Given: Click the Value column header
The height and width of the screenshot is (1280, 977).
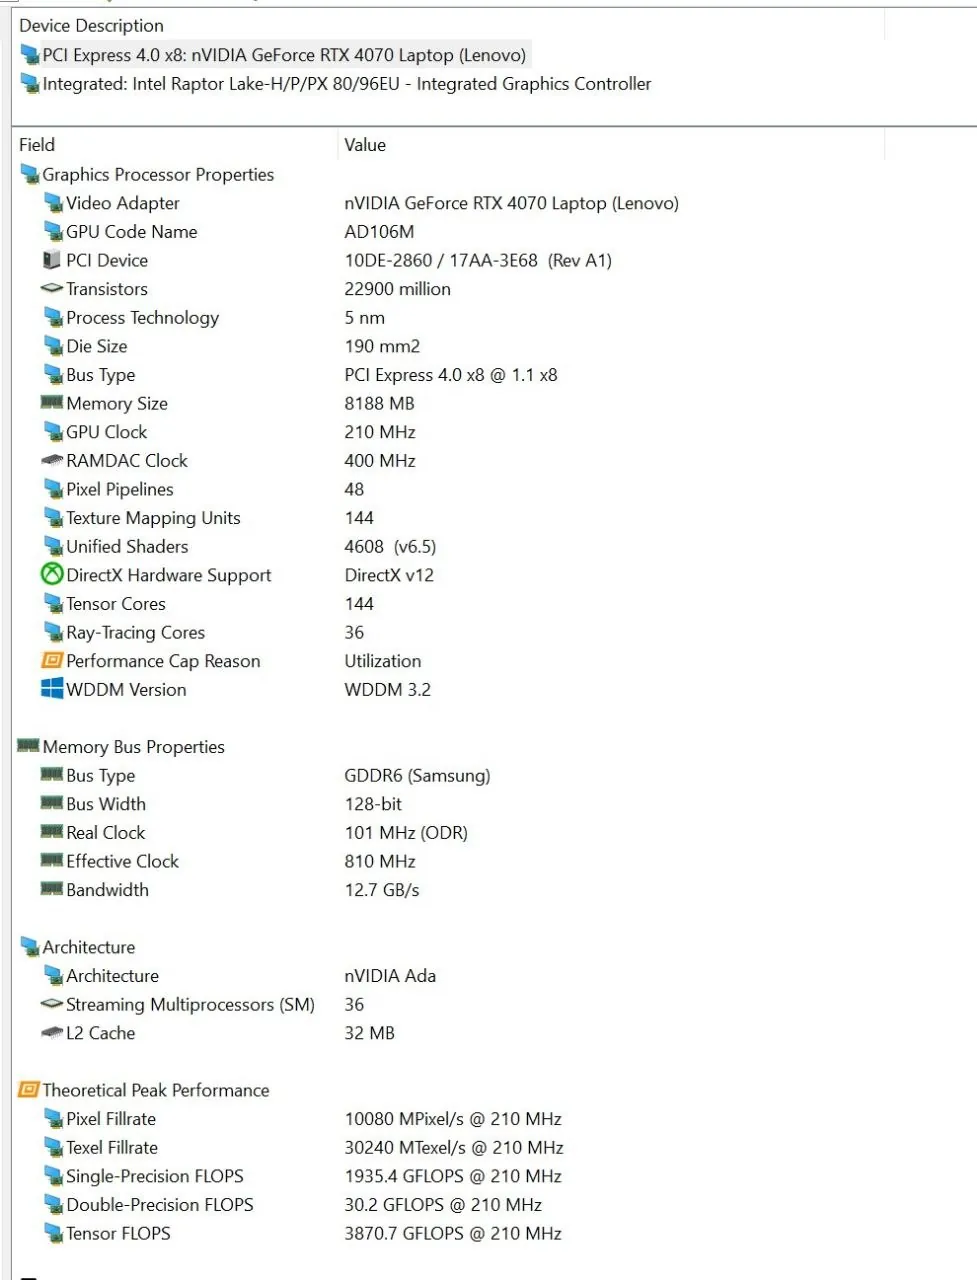Looking at the screenshot, I should (x=365, y=145).
